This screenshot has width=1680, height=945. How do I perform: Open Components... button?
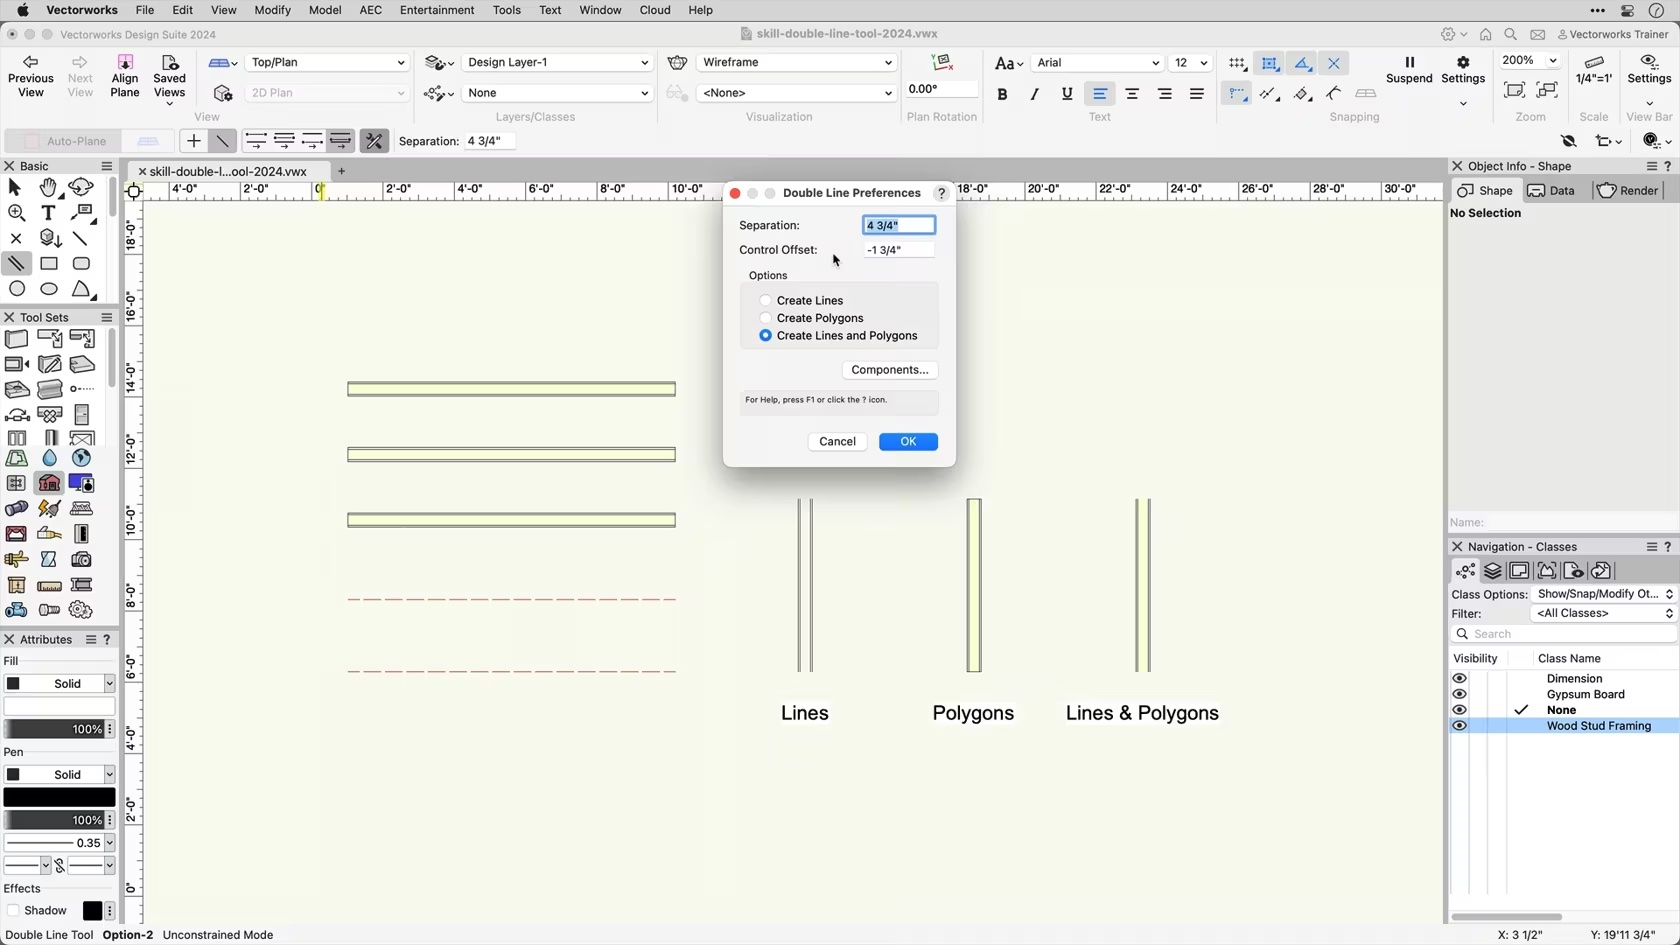pos(890,370)
